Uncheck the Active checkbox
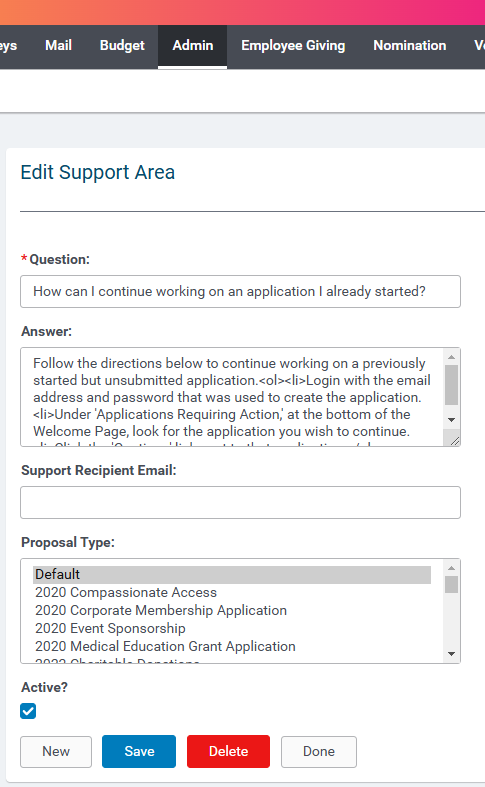Screen dimensions: 485x787 click(x=28, y=711)
